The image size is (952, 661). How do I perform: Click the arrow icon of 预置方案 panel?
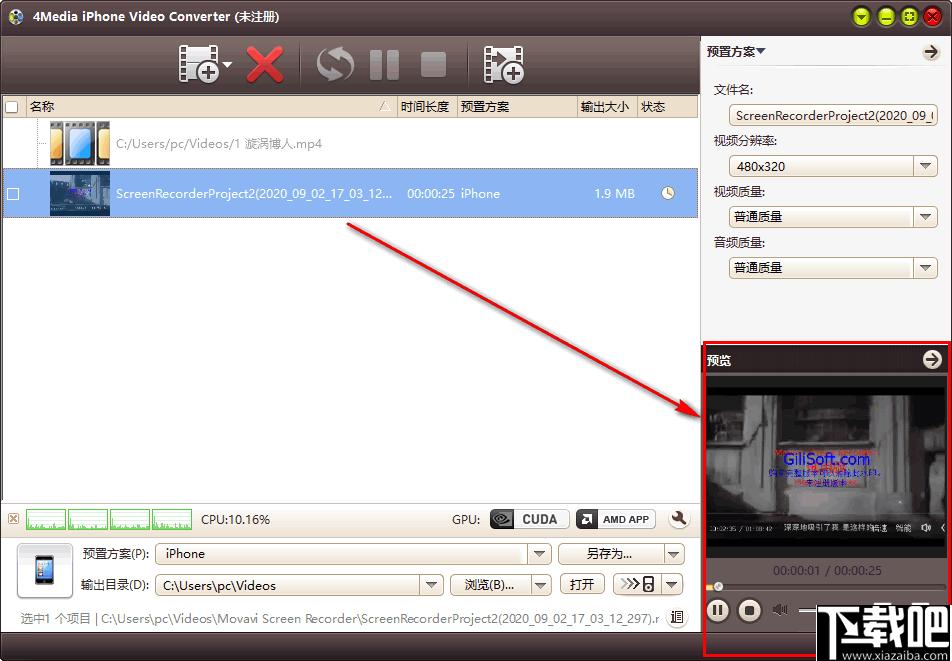[x=931, y=52]
